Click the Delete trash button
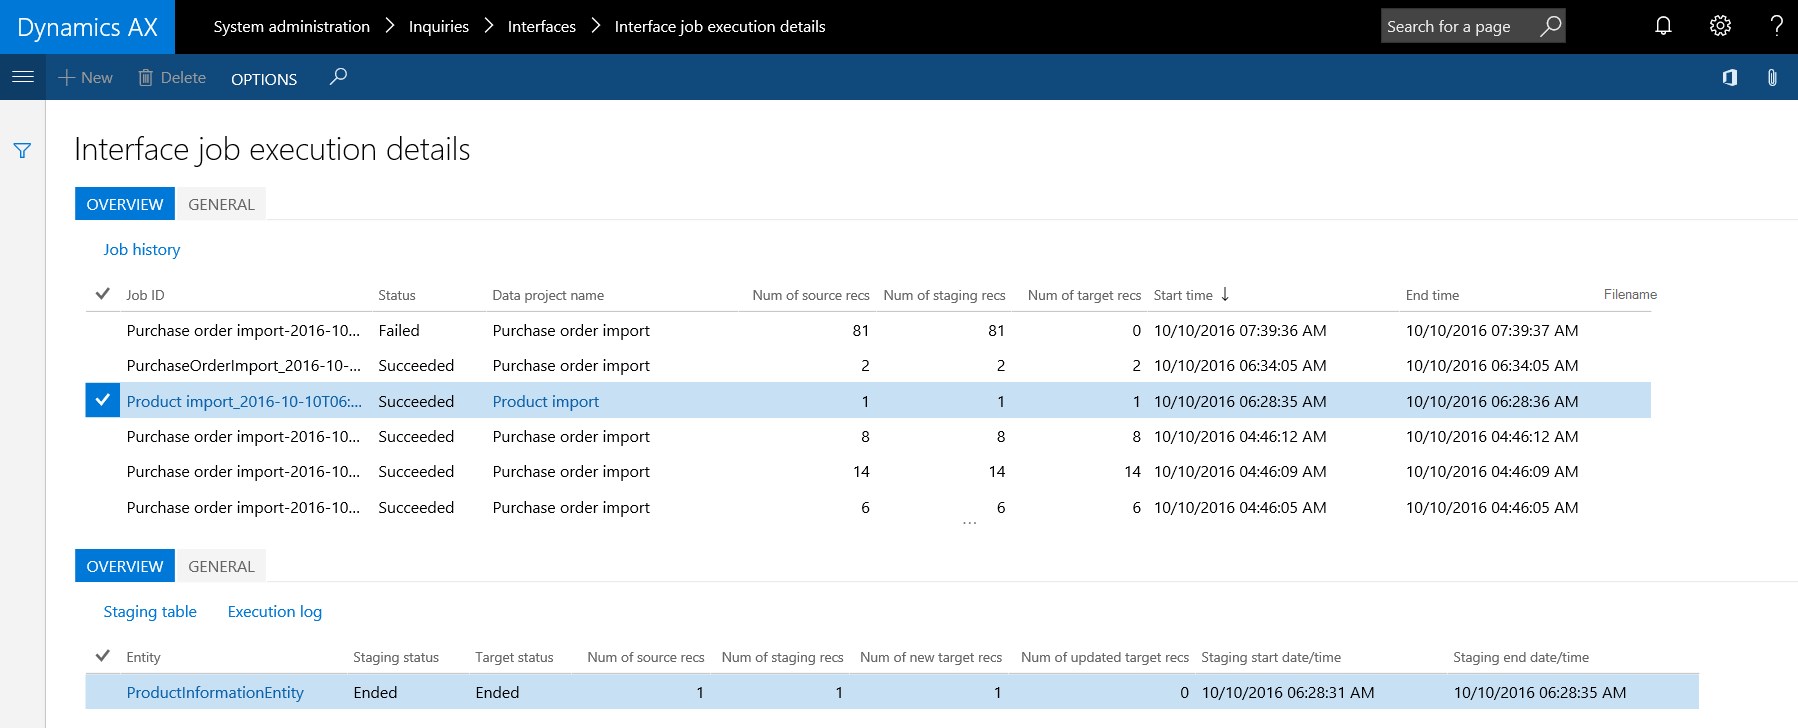Viewport: 1798px width, 728px height. pyautogui.click(x=172, y=77)
